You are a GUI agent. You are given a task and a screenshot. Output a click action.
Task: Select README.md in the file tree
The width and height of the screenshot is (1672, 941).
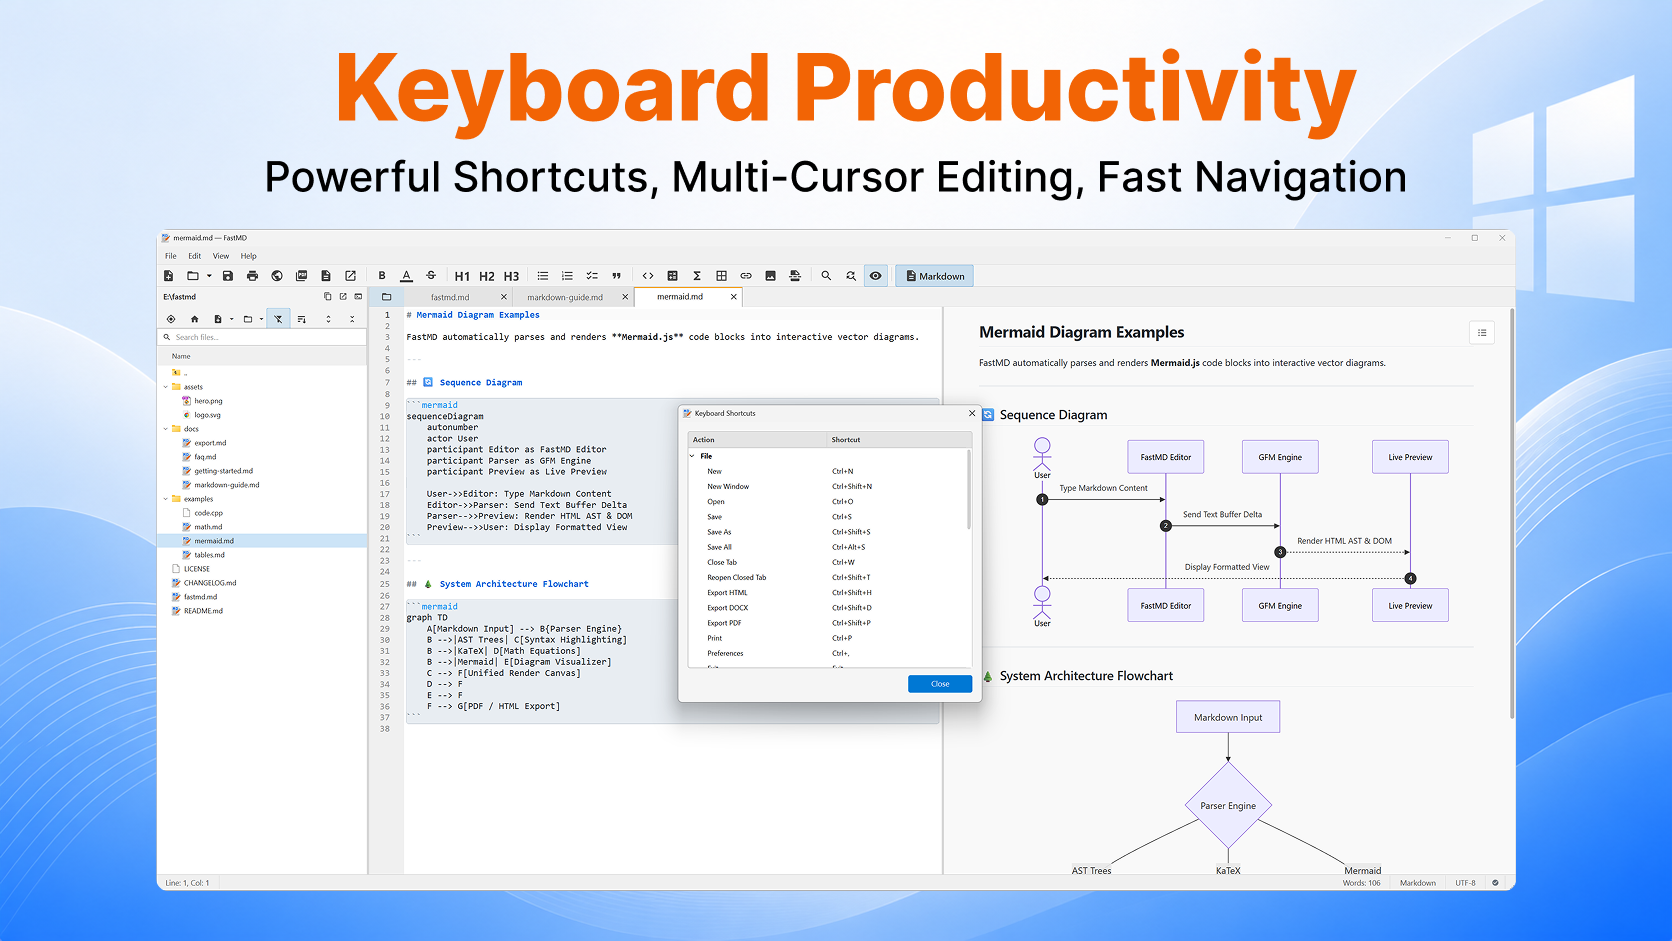[203, 611]
